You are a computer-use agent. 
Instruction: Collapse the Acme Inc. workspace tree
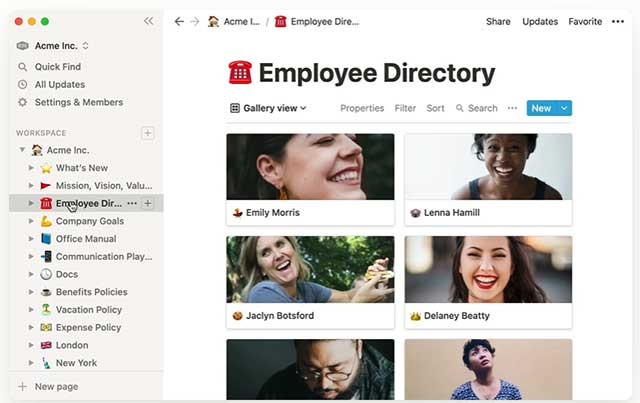(22, 150)
